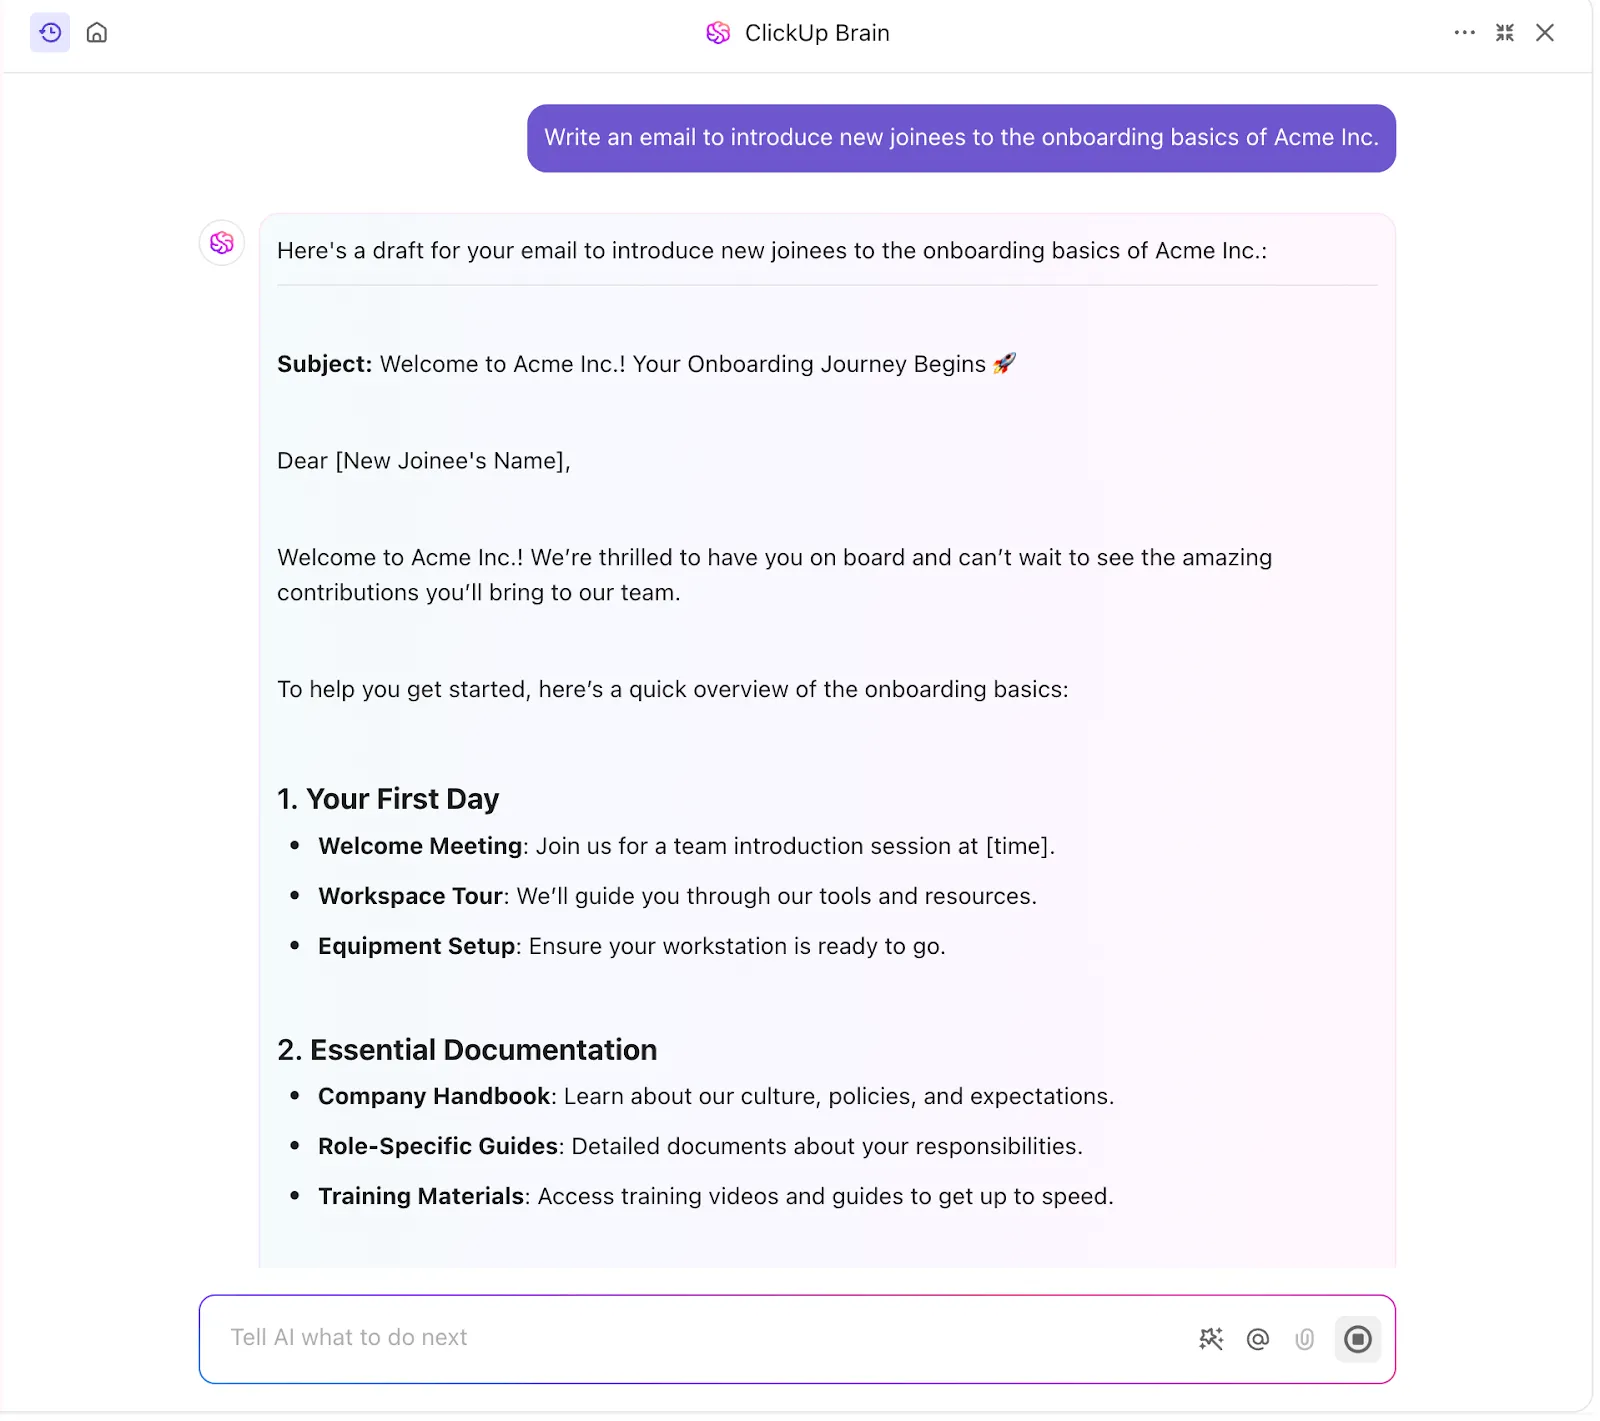This screenshot has width=1600, height=1421.
Task: Open the AI prompts sparkle icon
Action: [1211, 1338]
